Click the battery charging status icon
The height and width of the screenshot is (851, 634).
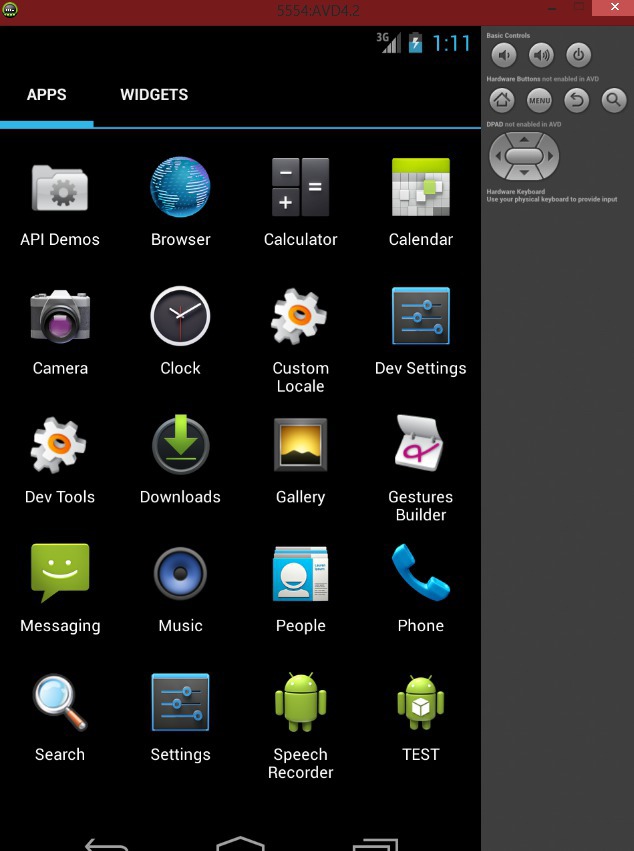click(x=415, y=42)
